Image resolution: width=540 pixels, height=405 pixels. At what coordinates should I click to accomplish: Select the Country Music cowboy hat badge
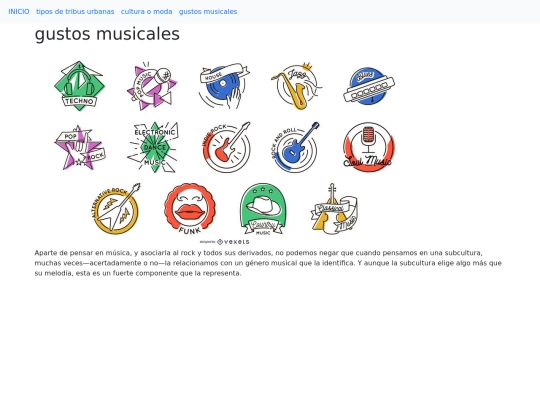(x=263, y=209)
